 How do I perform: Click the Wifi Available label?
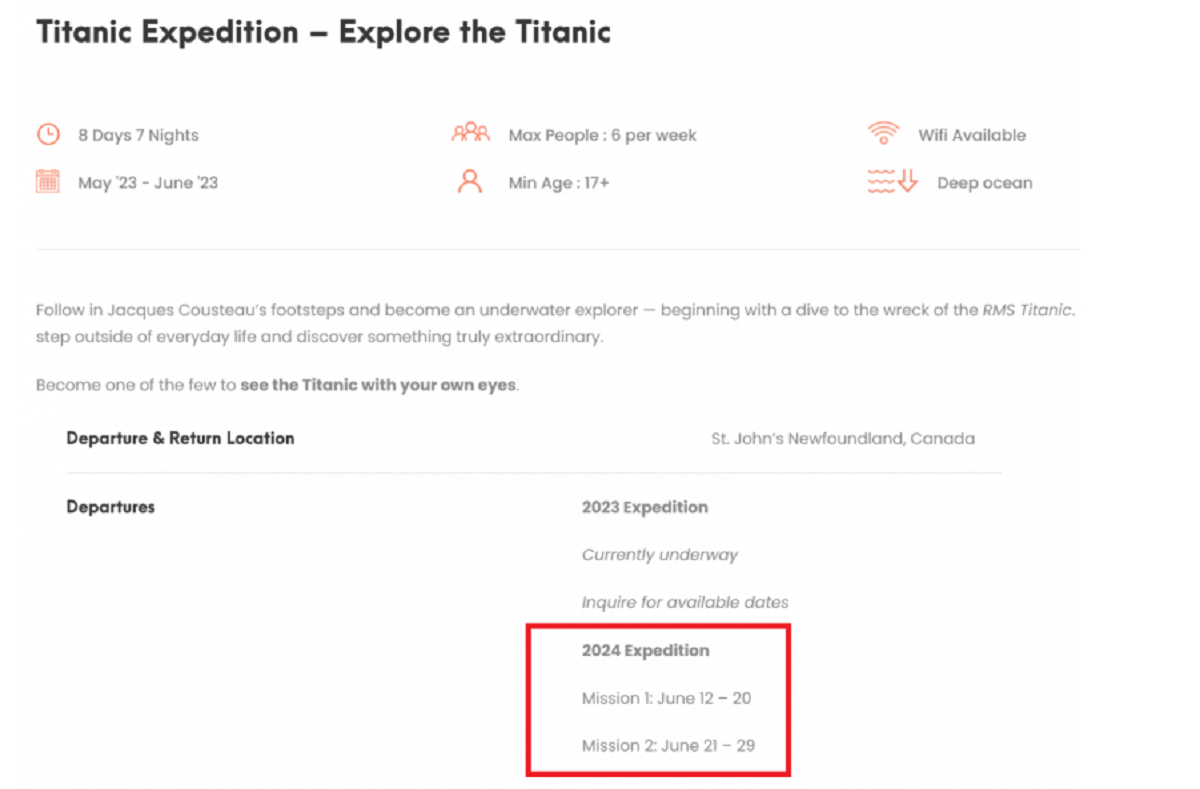971,135
